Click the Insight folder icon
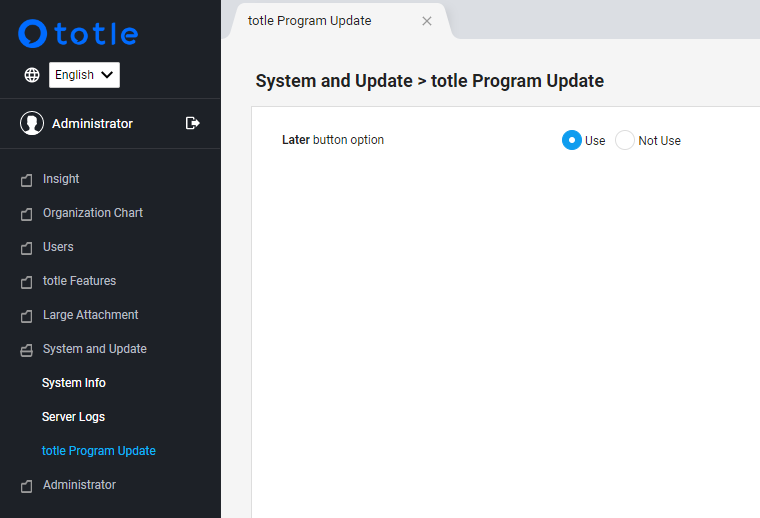The image size is (760, 518). (x=27, y=180)
